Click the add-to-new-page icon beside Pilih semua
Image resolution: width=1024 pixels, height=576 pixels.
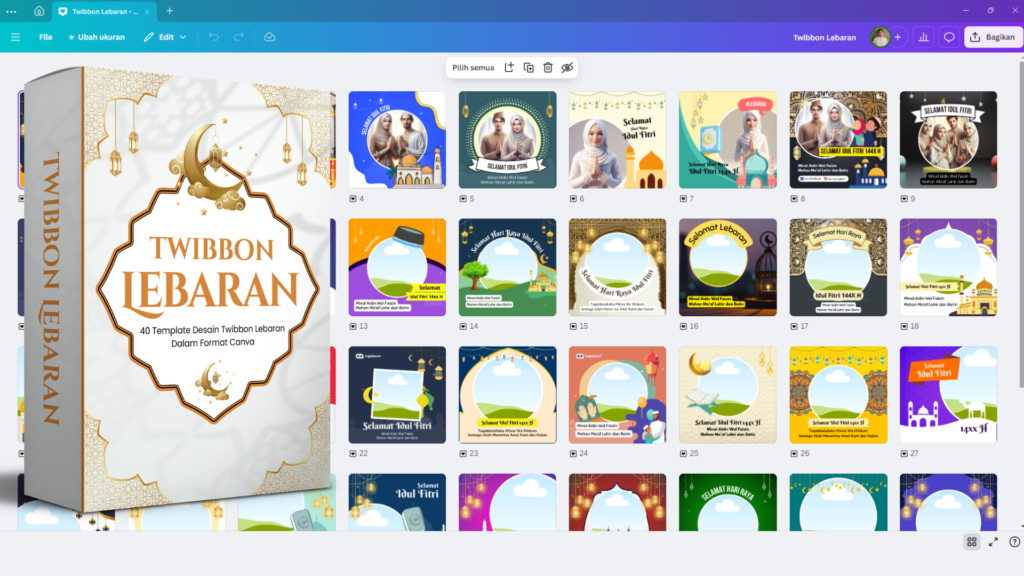(510, 68)
